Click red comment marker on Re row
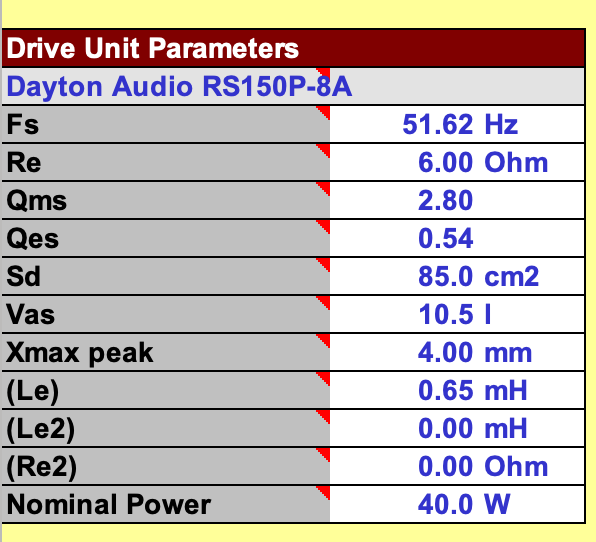 coord(325,149)
